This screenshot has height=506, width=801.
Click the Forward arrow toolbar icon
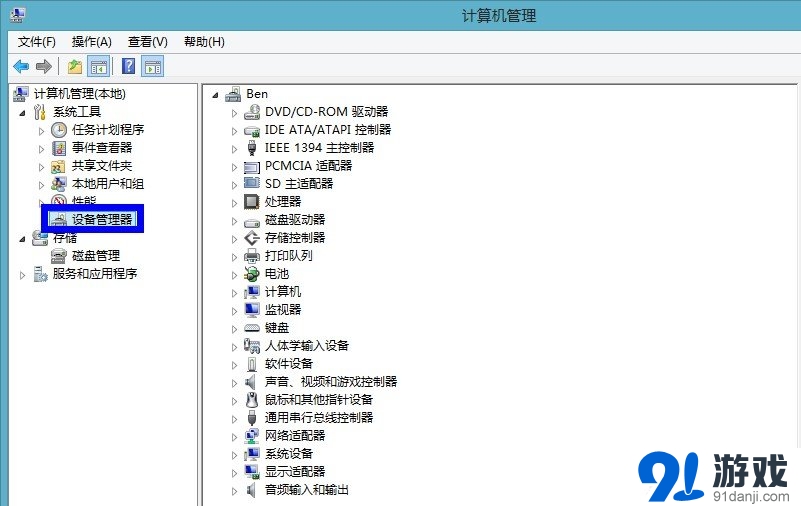click(44, 66)
